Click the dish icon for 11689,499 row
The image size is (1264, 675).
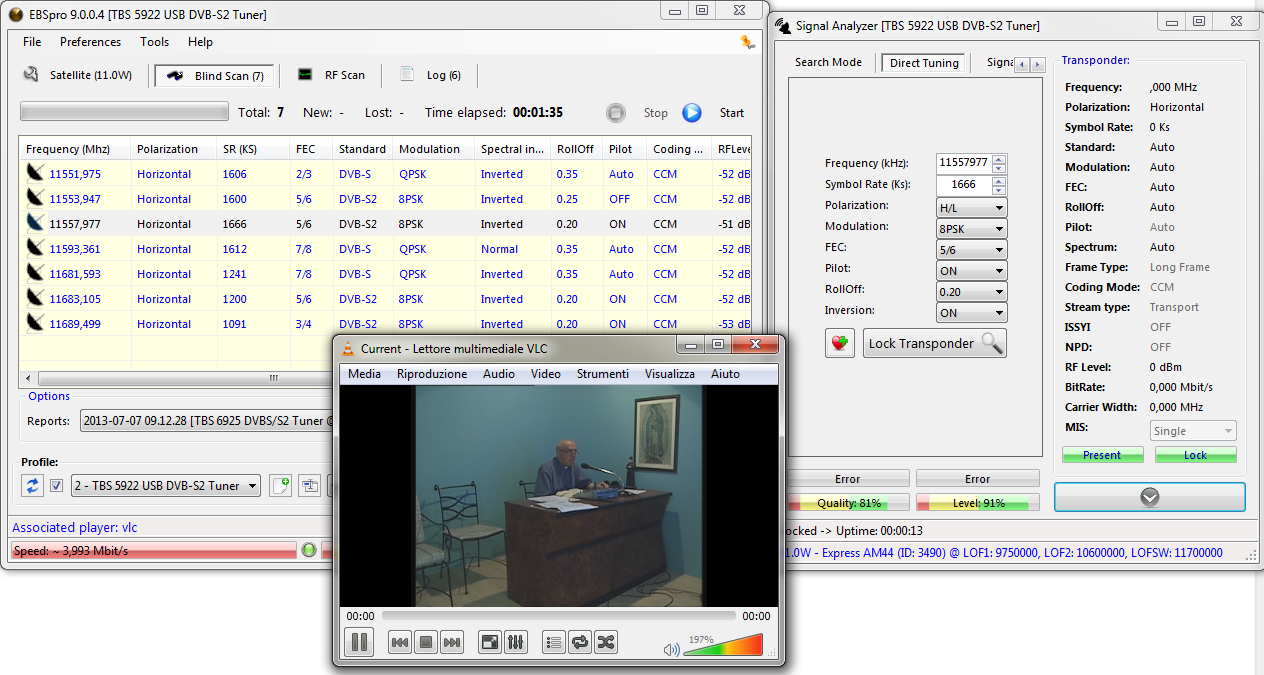click(35, 323)
